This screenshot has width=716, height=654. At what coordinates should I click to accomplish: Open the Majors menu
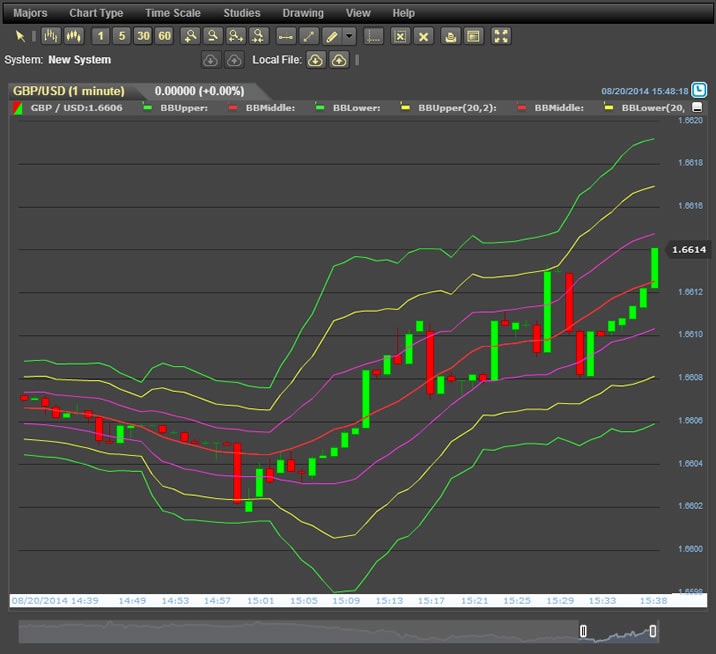[30, 13]
